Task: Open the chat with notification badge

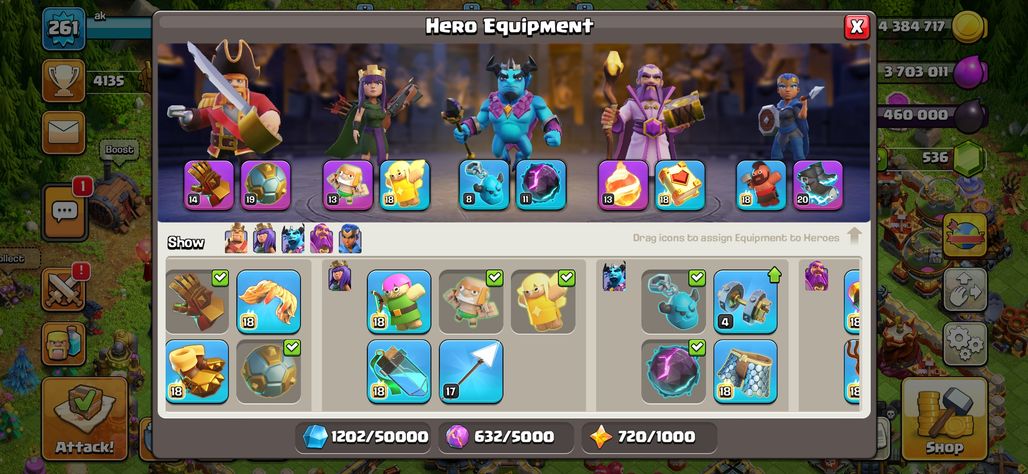Action: click(x=64, y=212)
